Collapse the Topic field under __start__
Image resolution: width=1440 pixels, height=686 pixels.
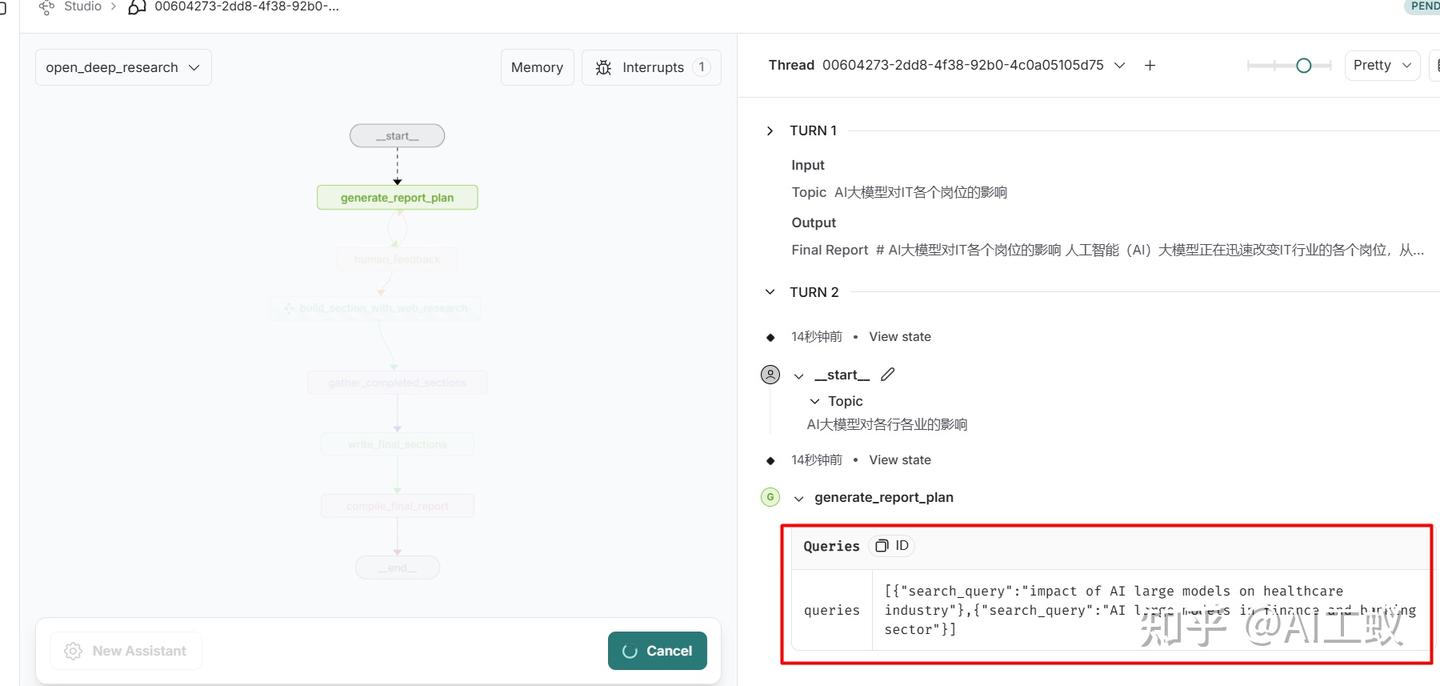(815, 401)
